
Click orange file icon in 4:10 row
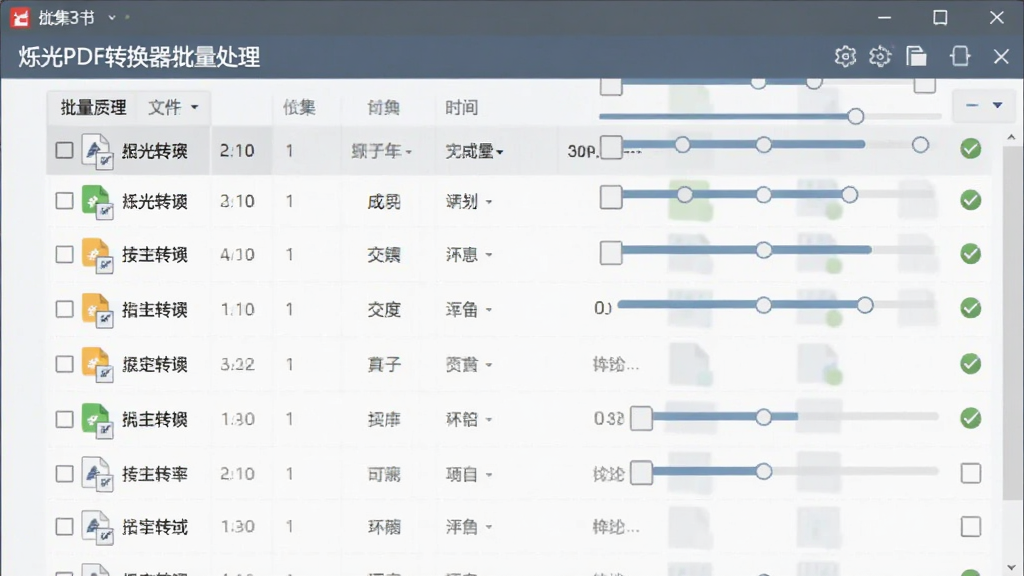tap(97, 255)
